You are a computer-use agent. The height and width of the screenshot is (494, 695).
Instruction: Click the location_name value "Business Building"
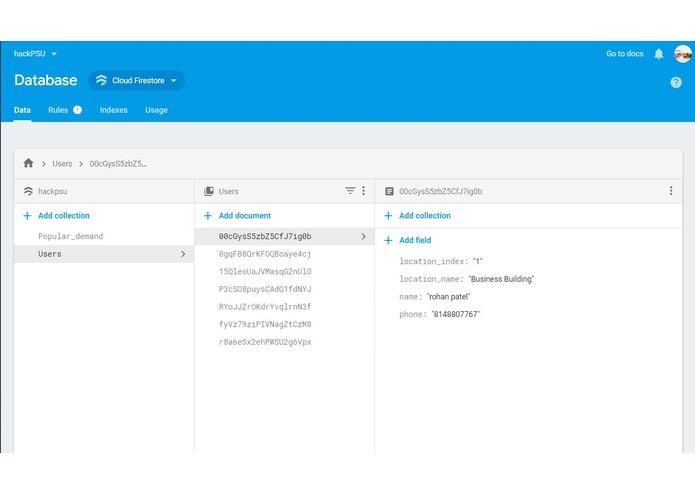501,279
